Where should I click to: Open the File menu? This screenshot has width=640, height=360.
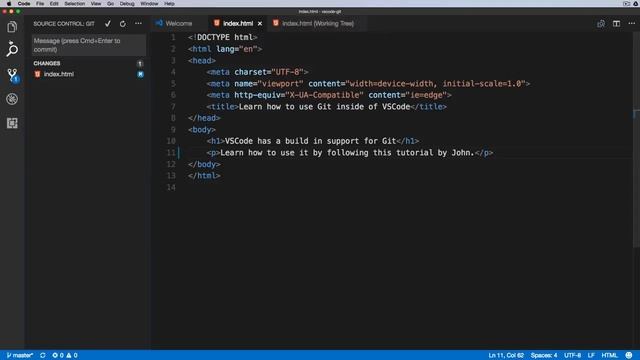coord(40,3)
